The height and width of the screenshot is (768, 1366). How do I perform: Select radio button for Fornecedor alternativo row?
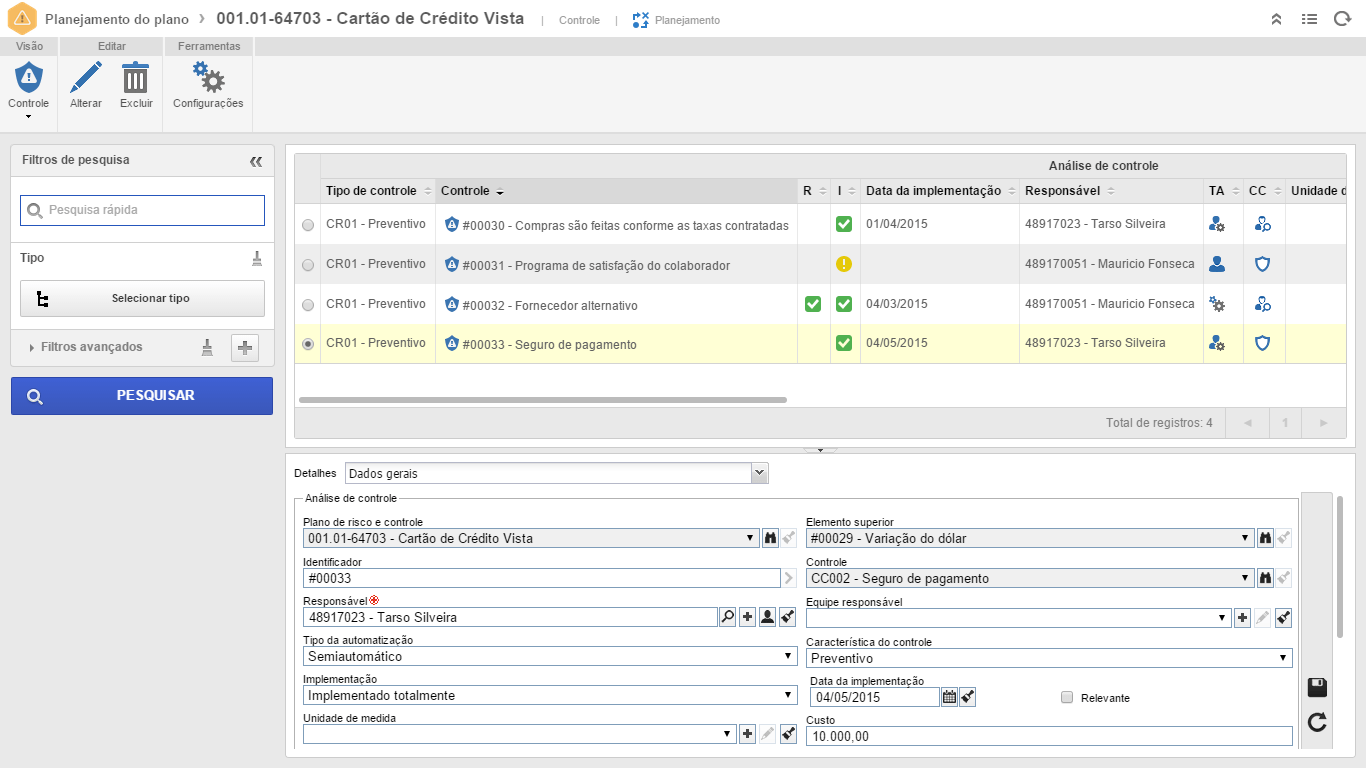pos(308,305)
